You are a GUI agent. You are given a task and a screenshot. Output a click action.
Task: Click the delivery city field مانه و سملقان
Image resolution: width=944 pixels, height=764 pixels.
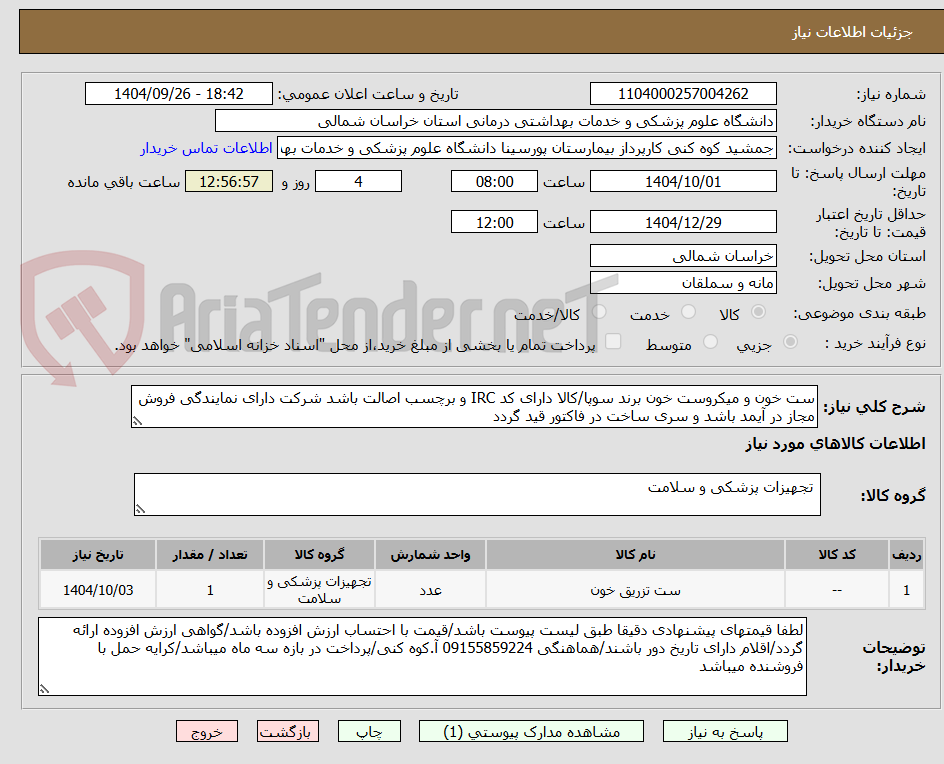(683, 283)
